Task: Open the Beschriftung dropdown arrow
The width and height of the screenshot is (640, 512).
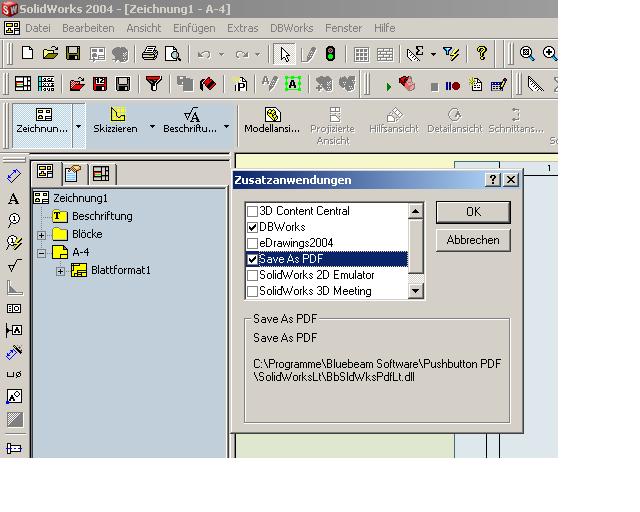Action: 227,127
